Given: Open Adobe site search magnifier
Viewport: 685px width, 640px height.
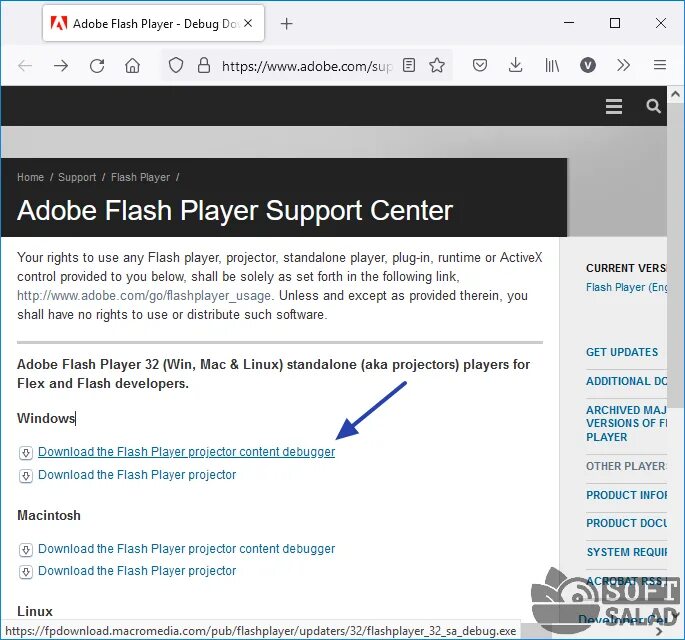Looking at the screenshot, I should [653, 106].
